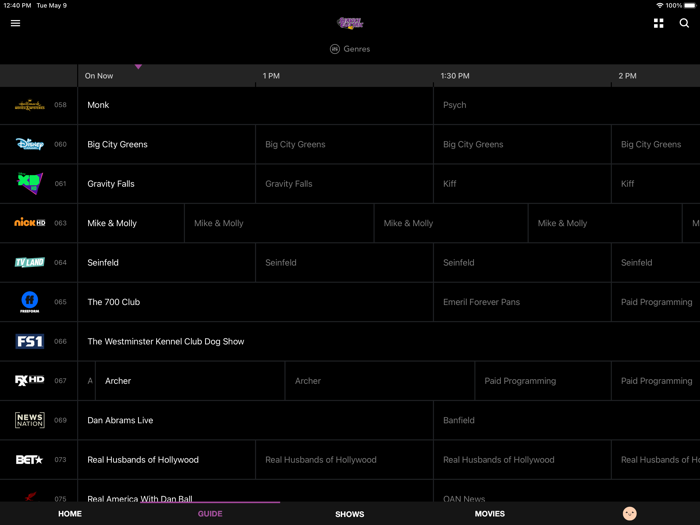The width and height of the screenshot is (700, 525).
Task: Open the 1 PM Real Husbands of Hollywood
Action: click(344, 460)
